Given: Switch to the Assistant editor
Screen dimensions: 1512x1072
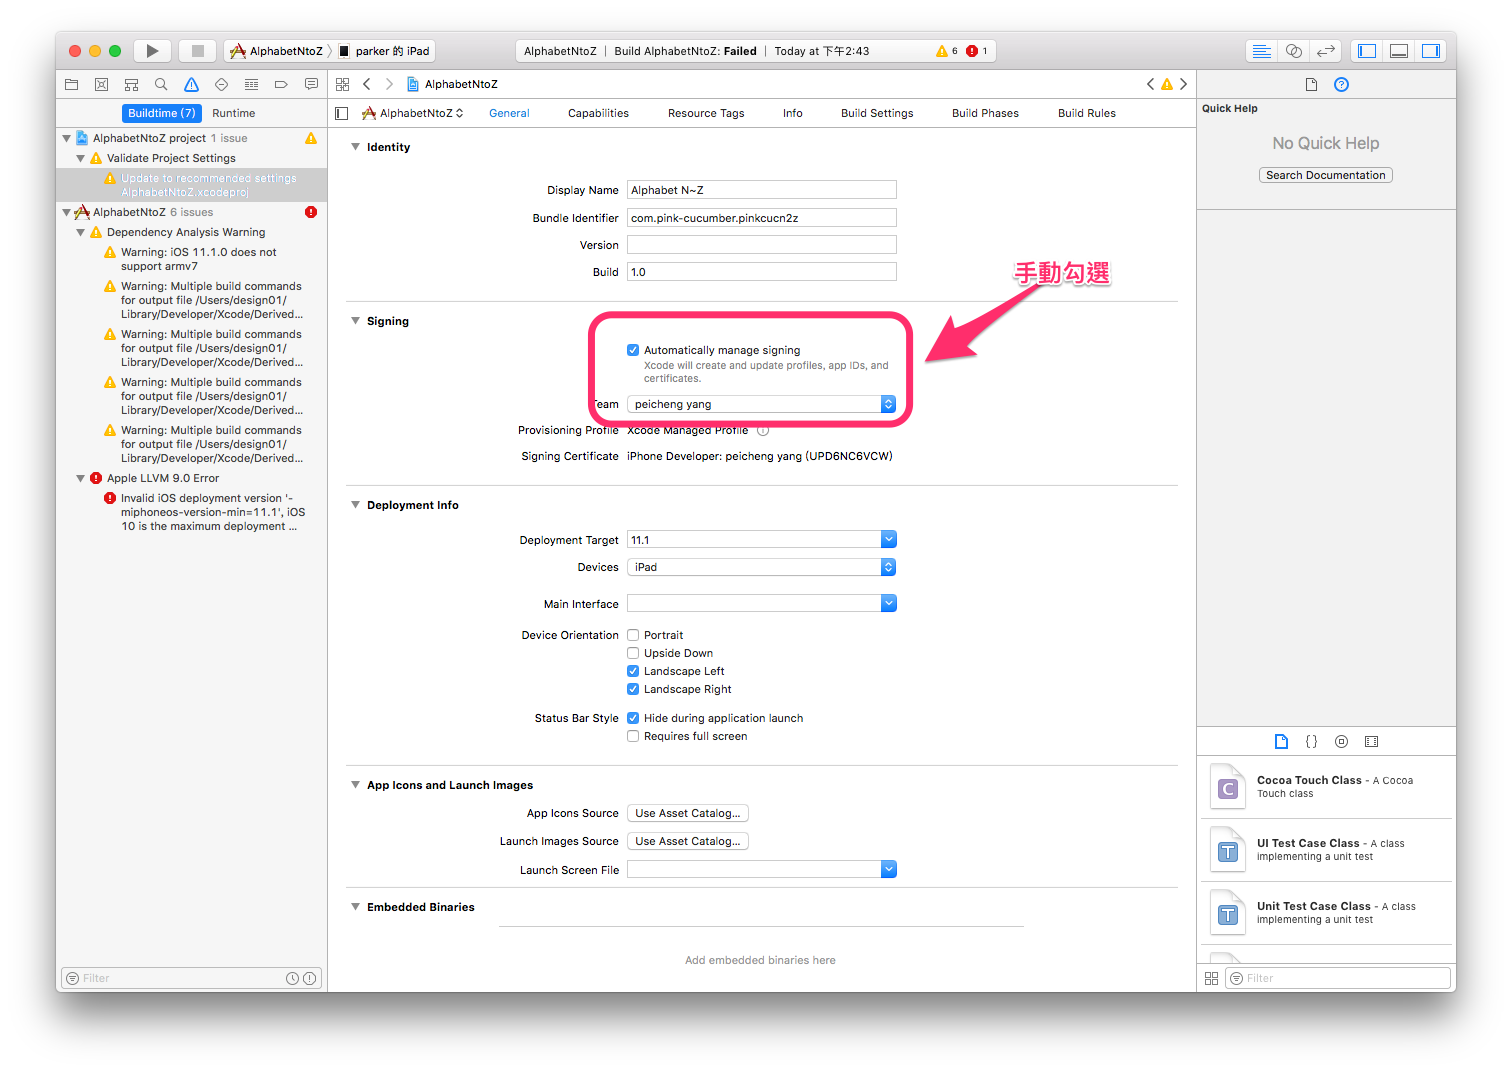Looking at the screenshot, I should pyautogui.click(x=1293, y=51).
